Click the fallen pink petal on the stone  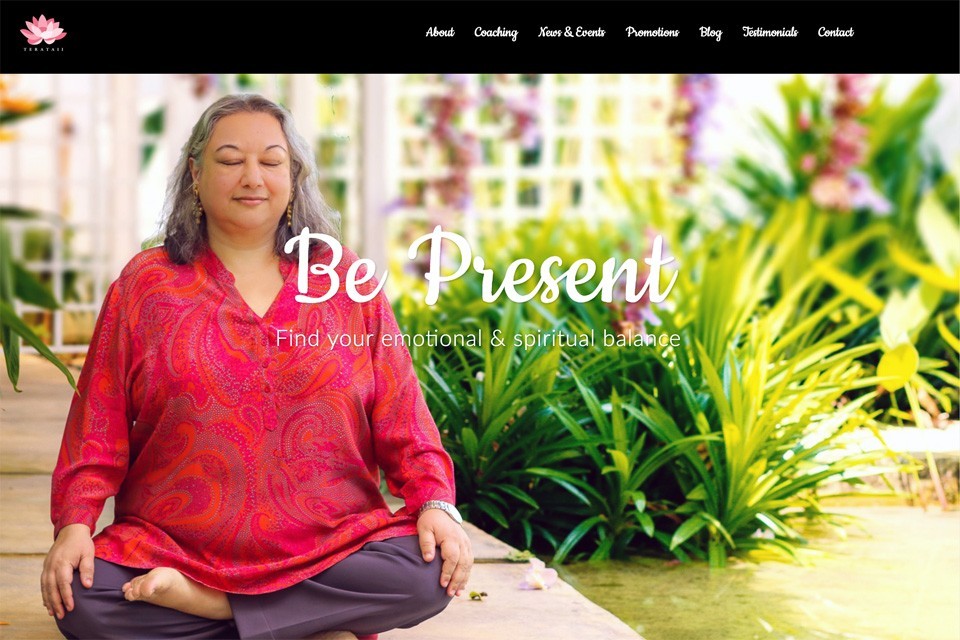click(x=539, y=576)
